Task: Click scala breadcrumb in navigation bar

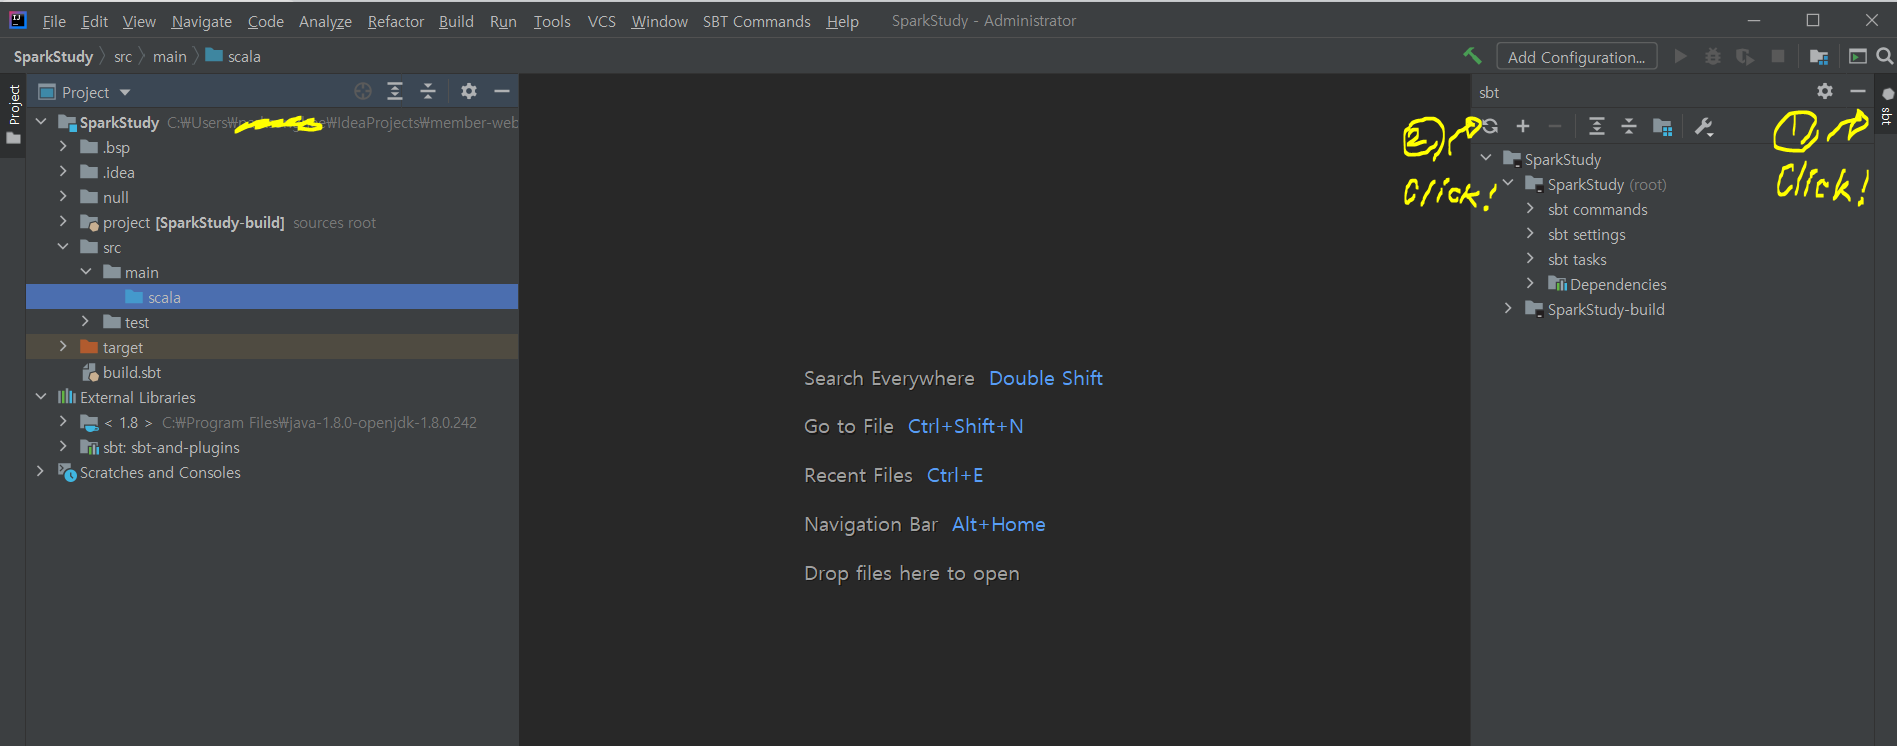Action: (x=233, y=56)
